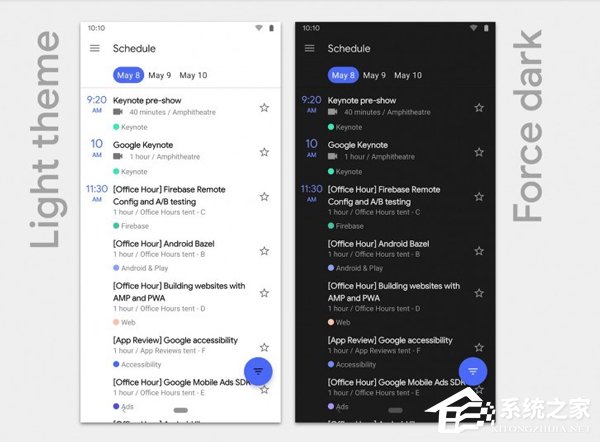
Task: Open Android Bazel office hour, dark theme
Action: pyautogui.click(x=378, y=243)
